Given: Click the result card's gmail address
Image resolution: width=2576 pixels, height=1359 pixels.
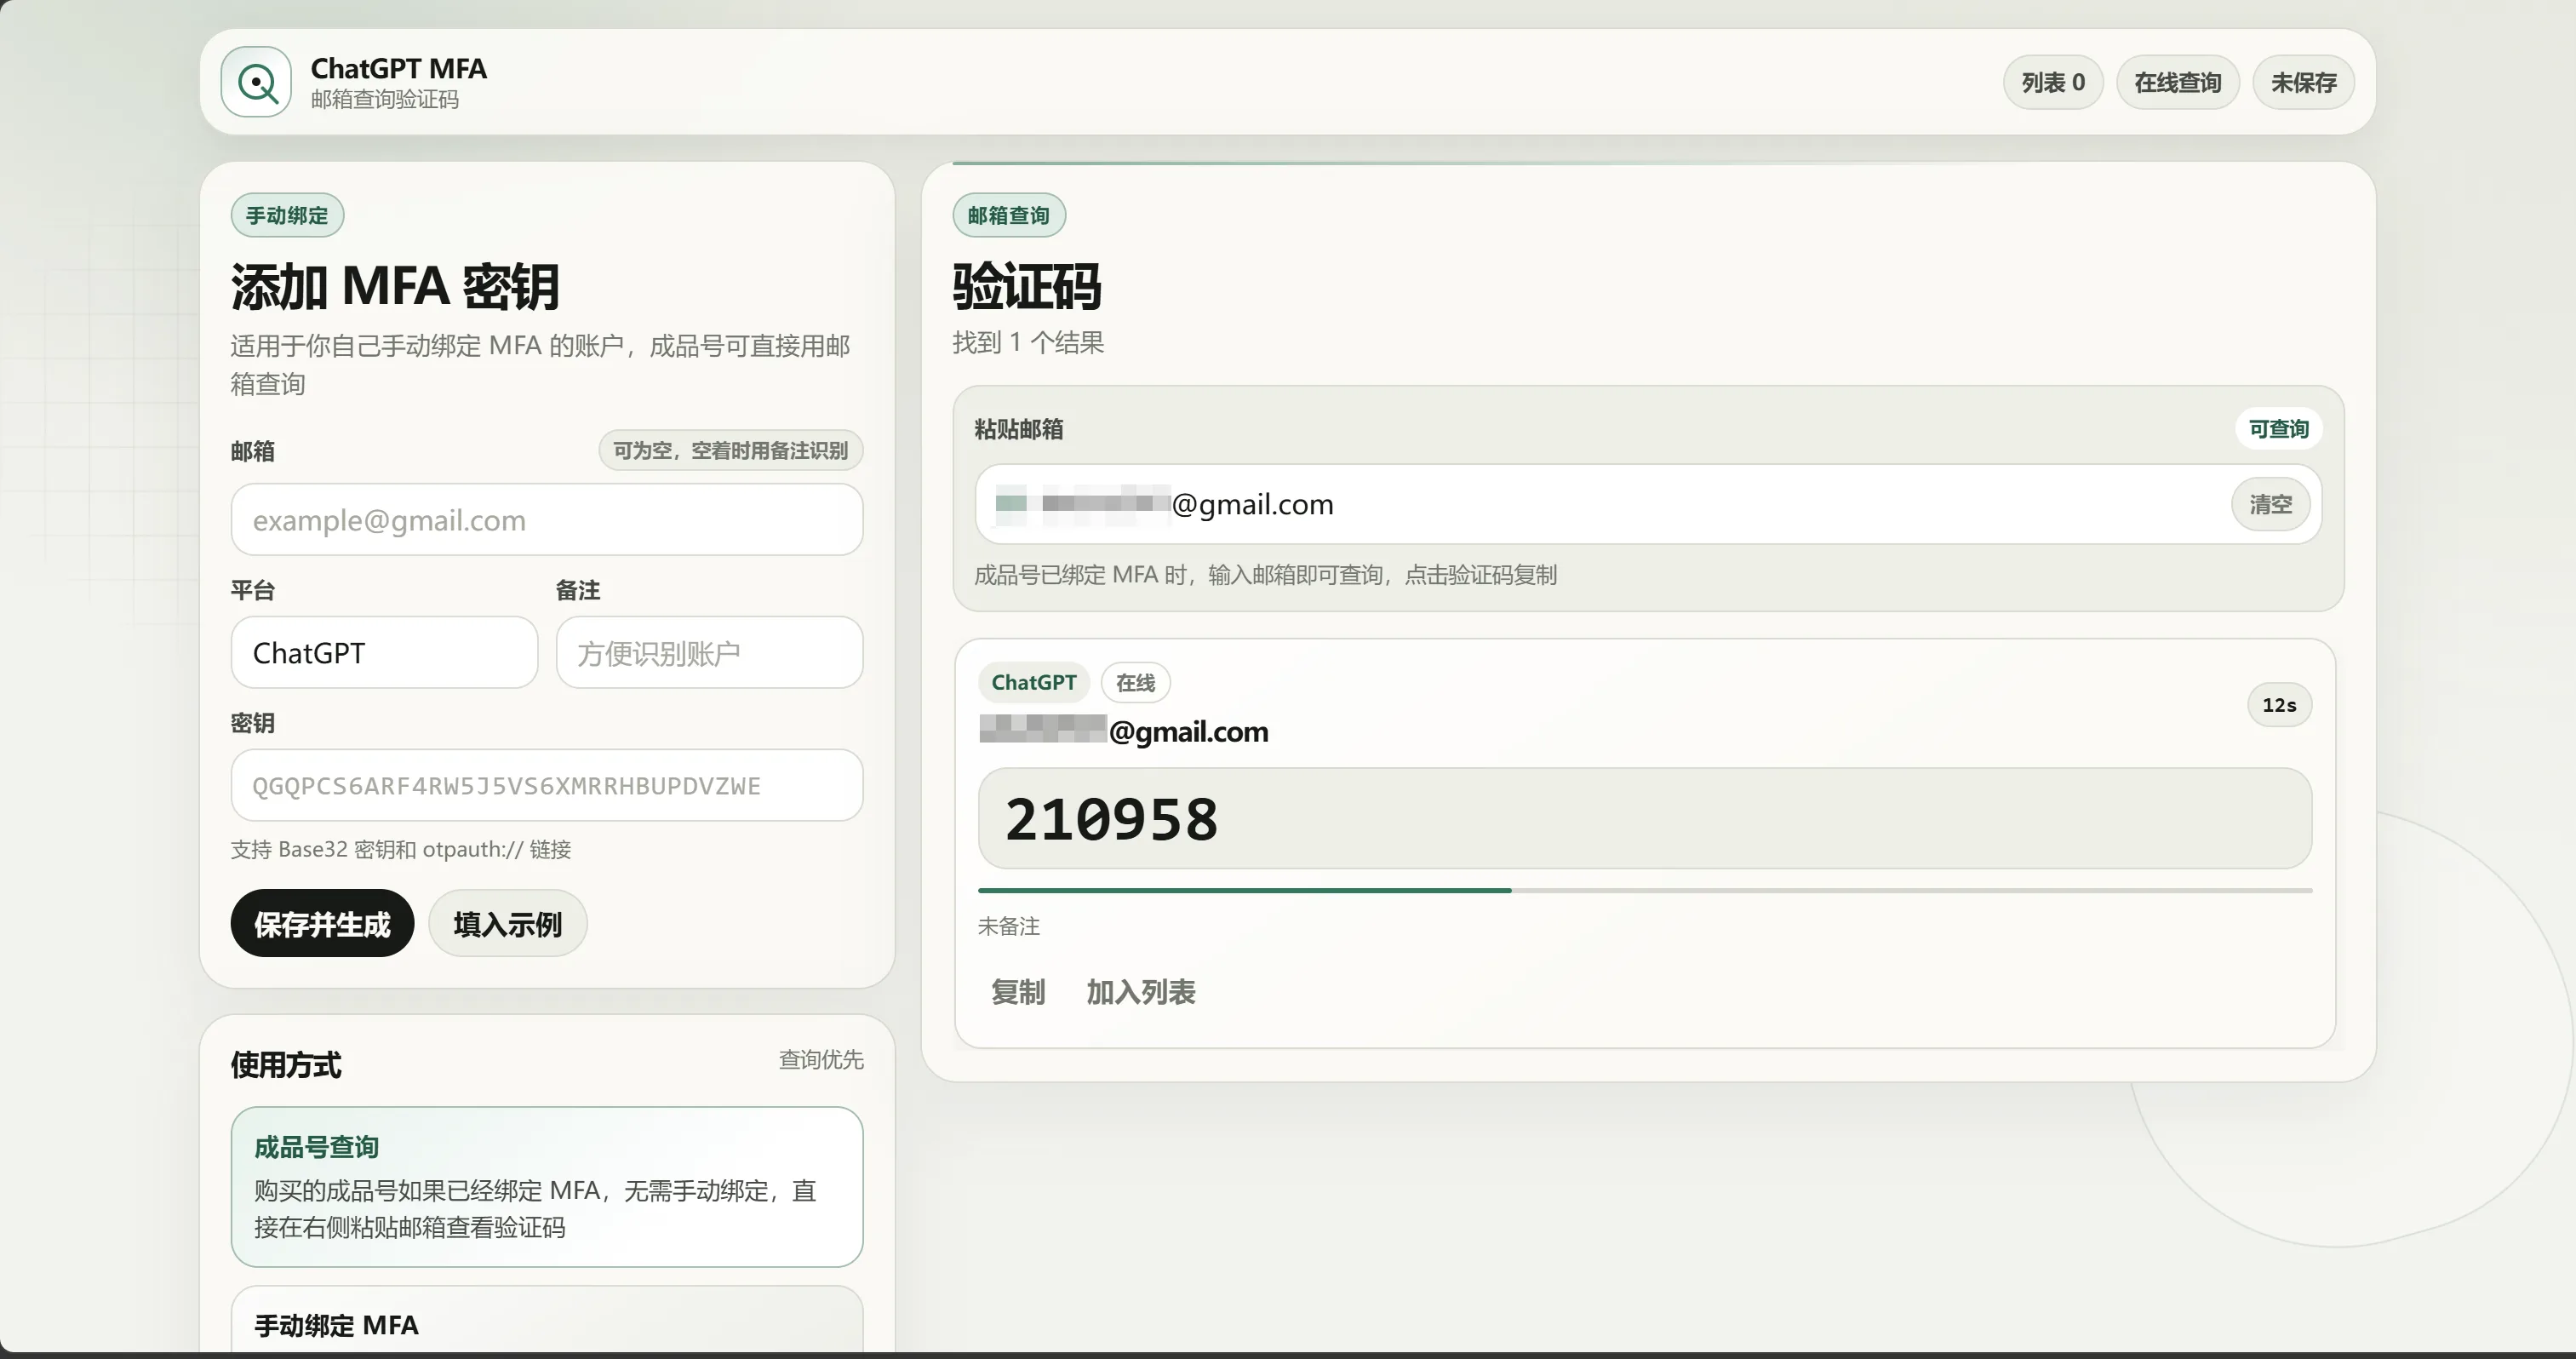Looking at the screenshot, I should pyautogui.click(x=1124, y=731).
